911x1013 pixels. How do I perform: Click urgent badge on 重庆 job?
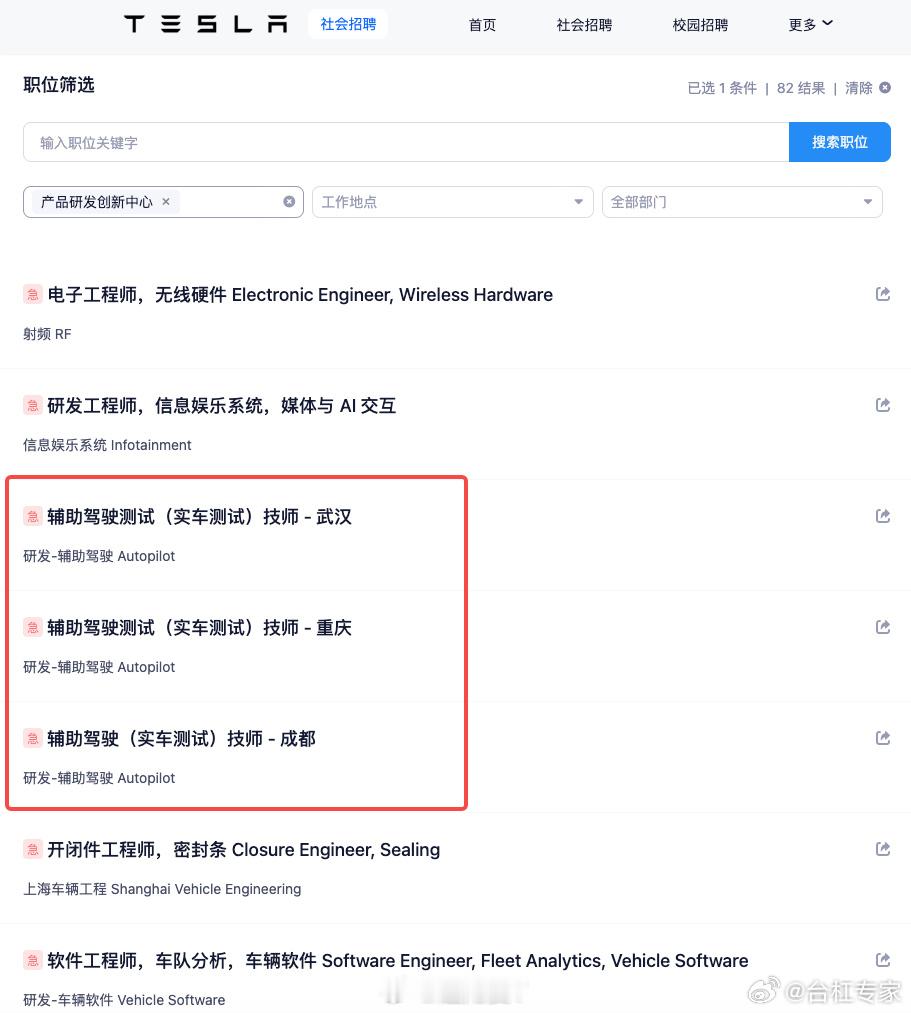(x=33, y=628)
